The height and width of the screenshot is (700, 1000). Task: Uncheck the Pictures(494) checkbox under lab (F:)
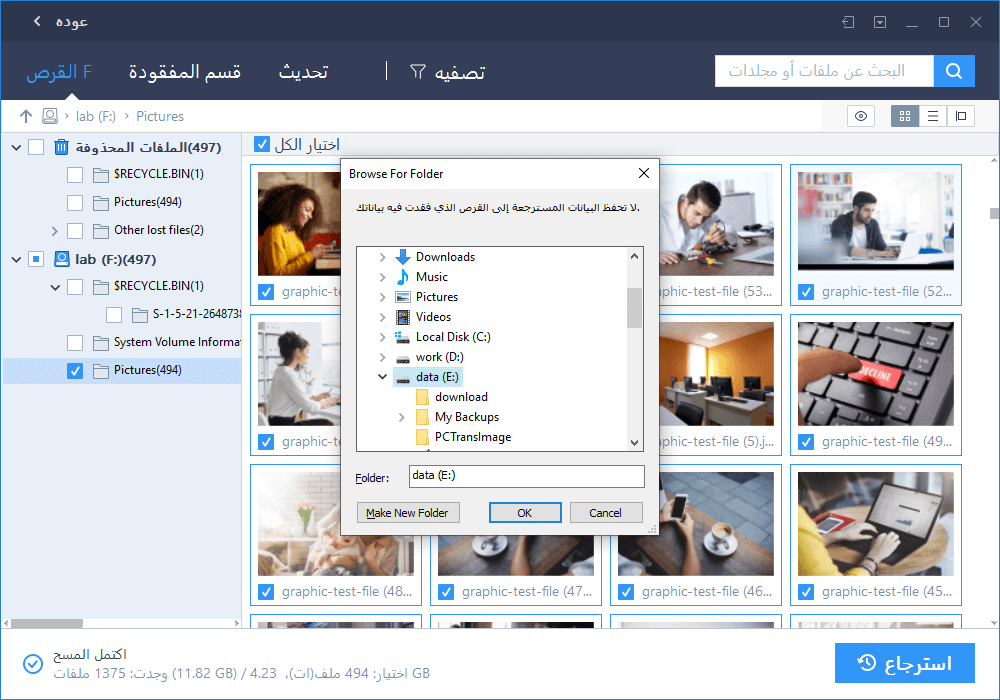(x=75, y=370)
